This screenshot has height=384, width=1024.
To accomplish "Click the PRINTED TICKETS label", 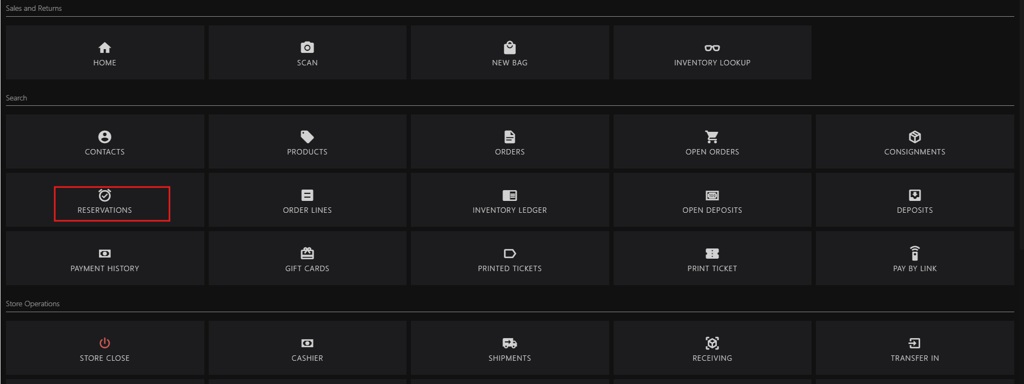I will tap(509, 268).
